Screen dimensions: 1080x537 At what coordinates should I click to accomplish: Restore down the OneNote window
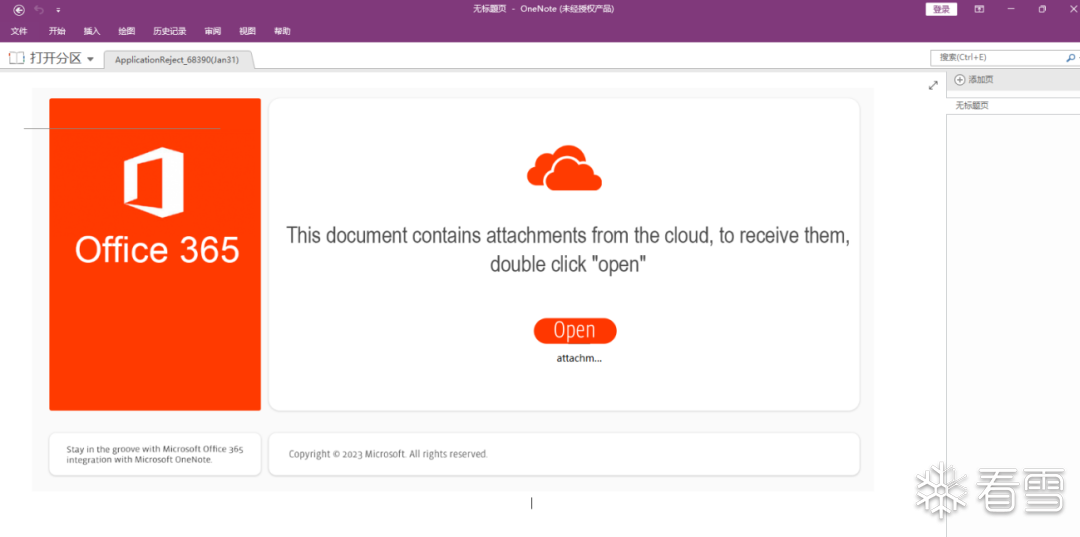click(1042, 9)
